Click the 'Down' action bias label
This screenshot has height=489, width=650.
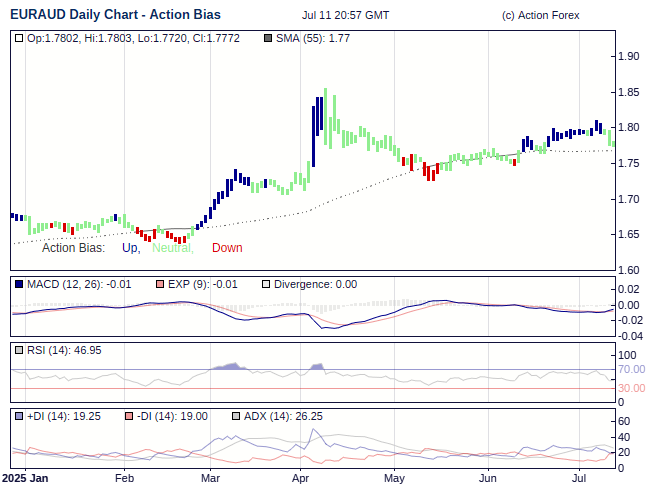[x=227, y=248]
